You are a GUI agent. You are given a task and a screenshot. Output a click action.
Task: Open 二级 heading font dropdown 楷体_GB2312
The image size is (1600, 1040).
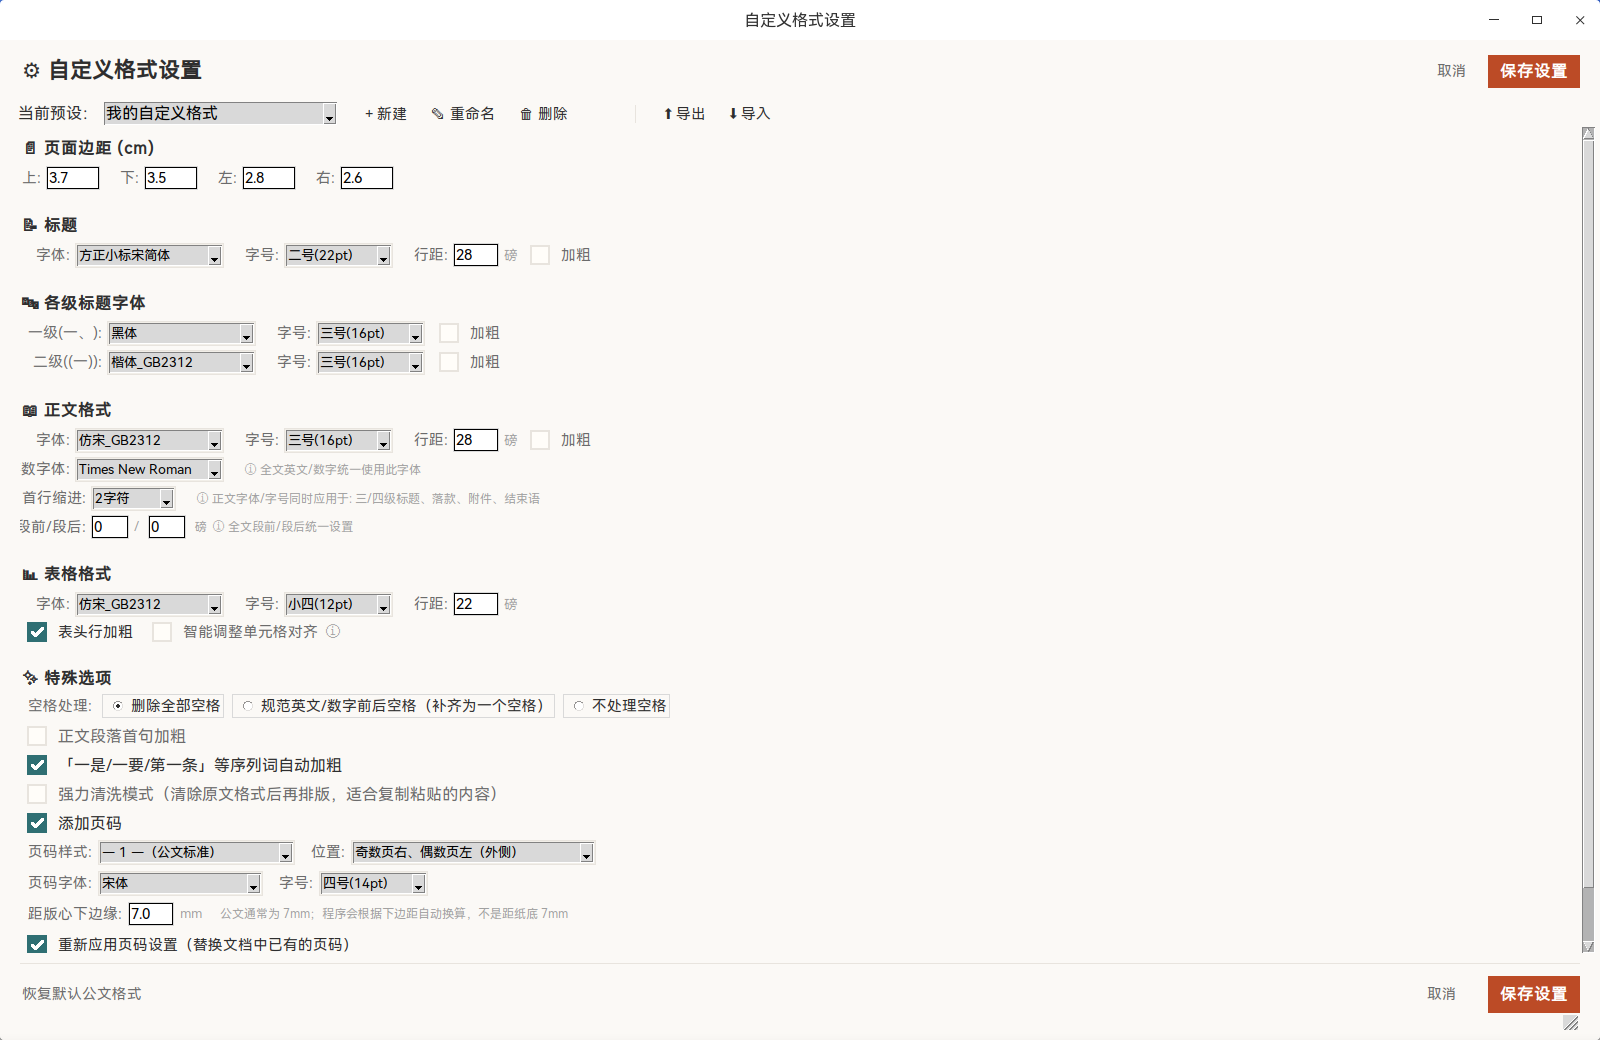coord(181,362)
